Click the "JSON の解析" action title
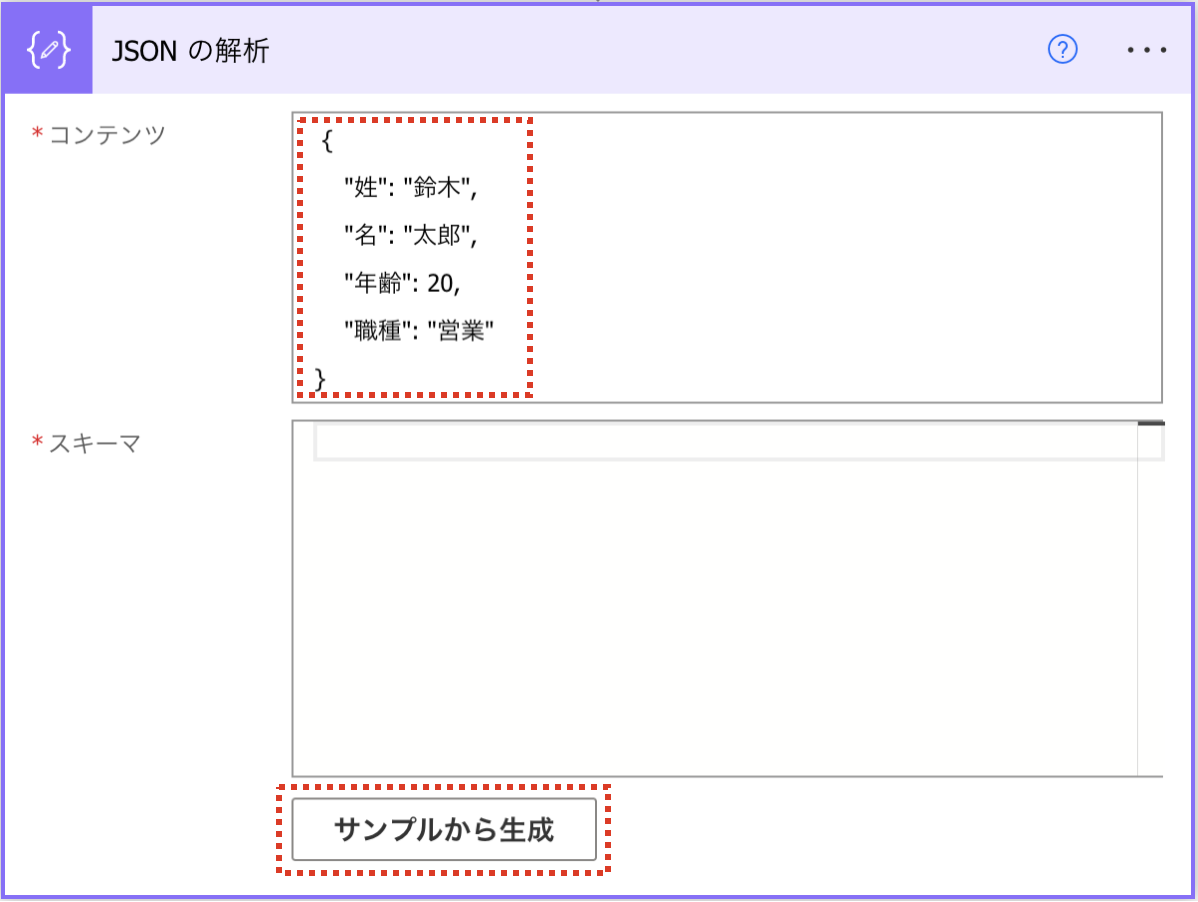This screenshot has width=1198, height=902. pyautogui.click(x=191, y=51)
